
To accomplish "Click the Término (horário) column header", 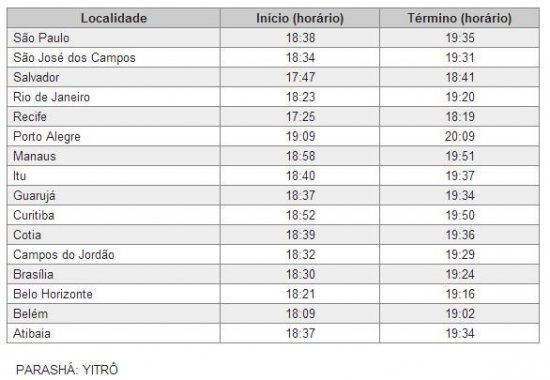I will click(460, 18).
